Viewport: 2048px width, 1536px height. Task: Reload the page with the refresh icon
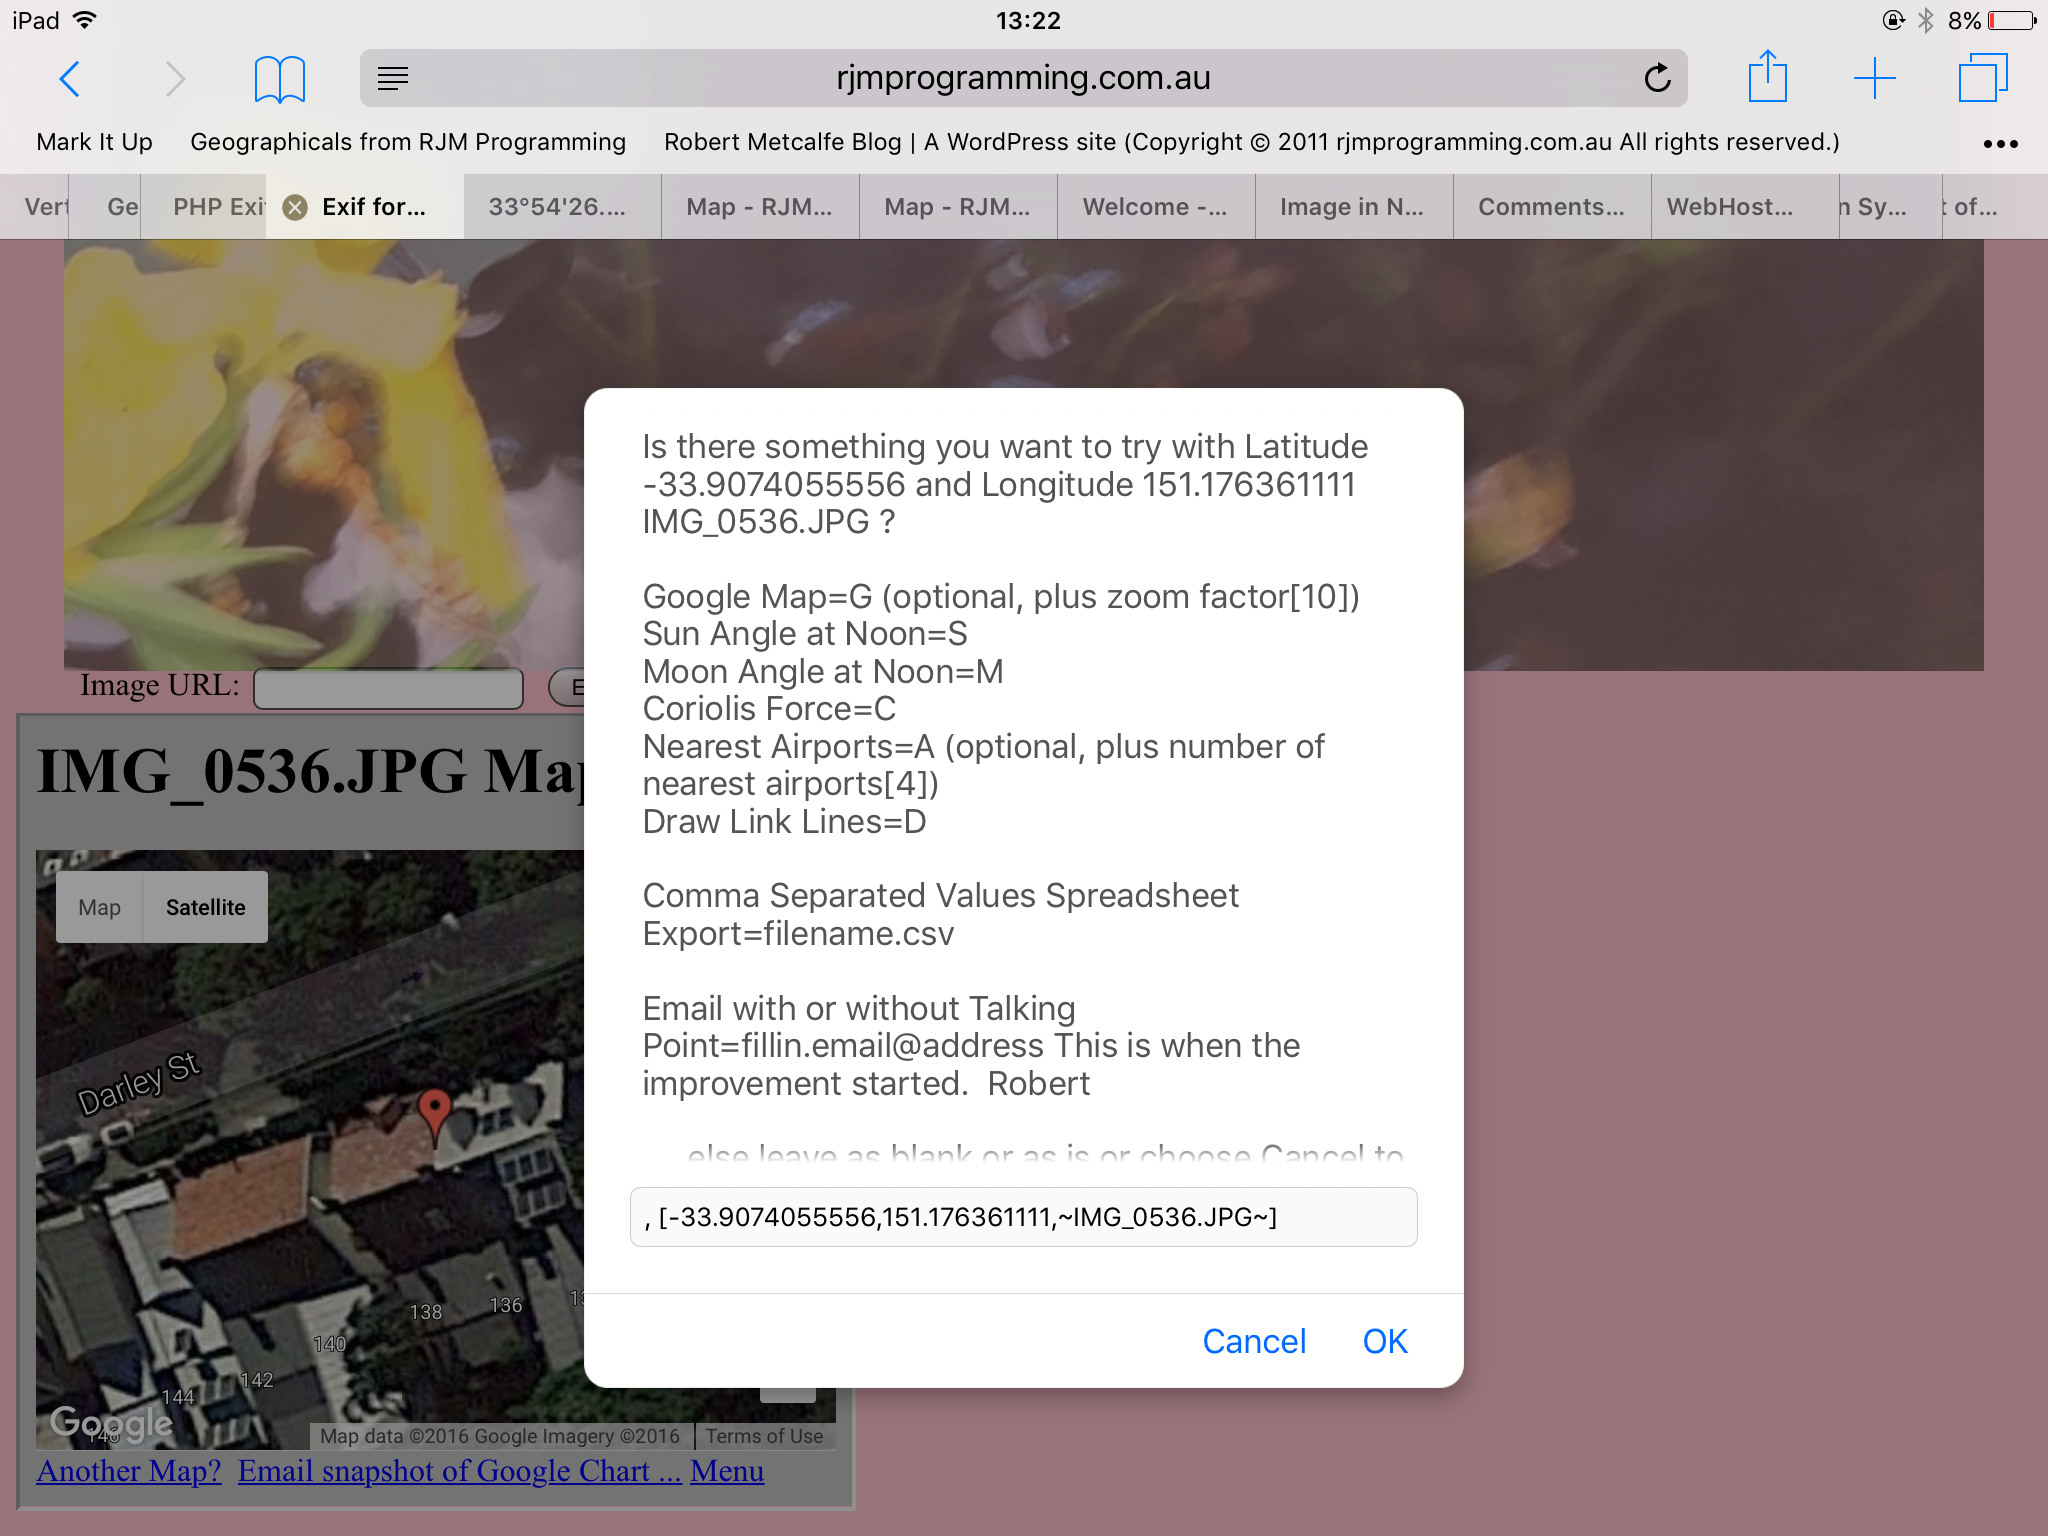[x=1657, y=78]
